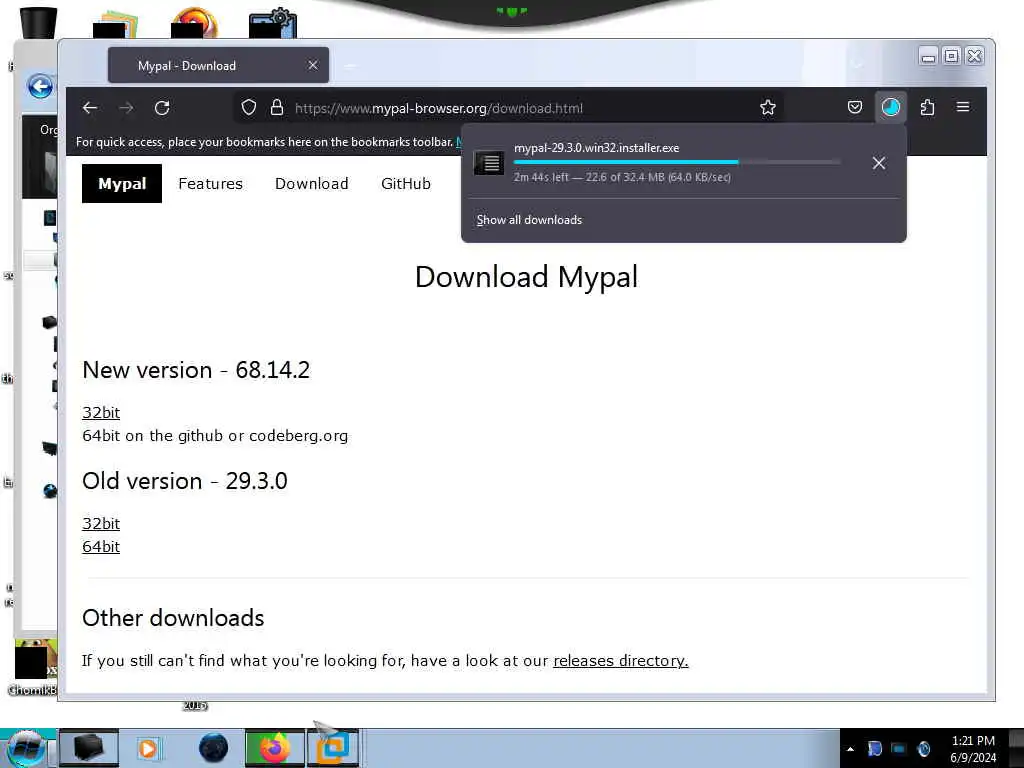Bookmark this page with the star icon
Viewport: 1024px width, 768px height.
[x=768, y=108]
